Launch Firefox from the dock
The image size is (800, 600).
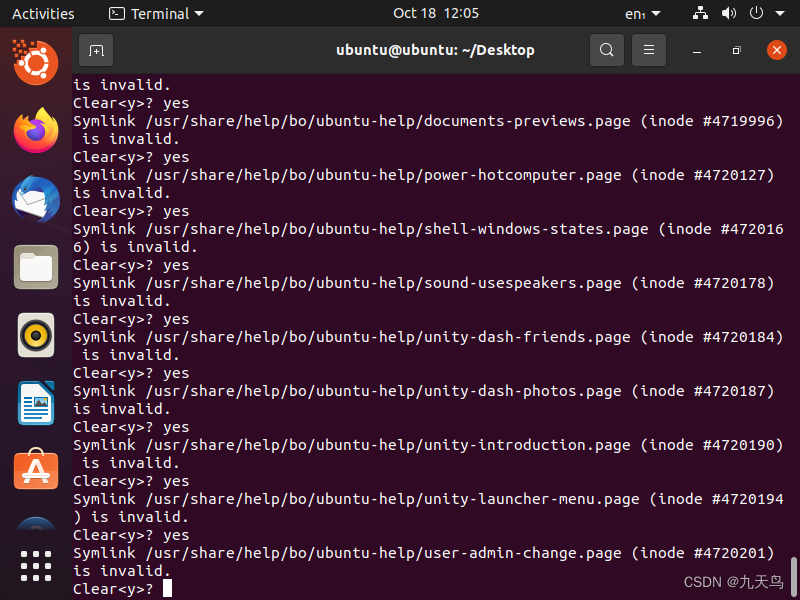tap(36, 131)
